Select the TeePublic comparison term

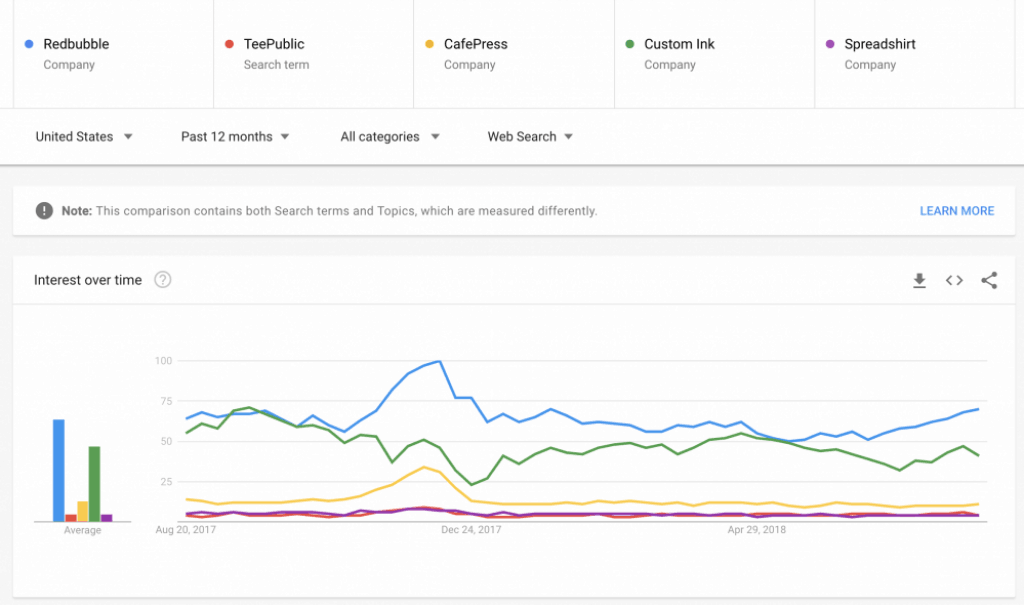tap(313, 54)
